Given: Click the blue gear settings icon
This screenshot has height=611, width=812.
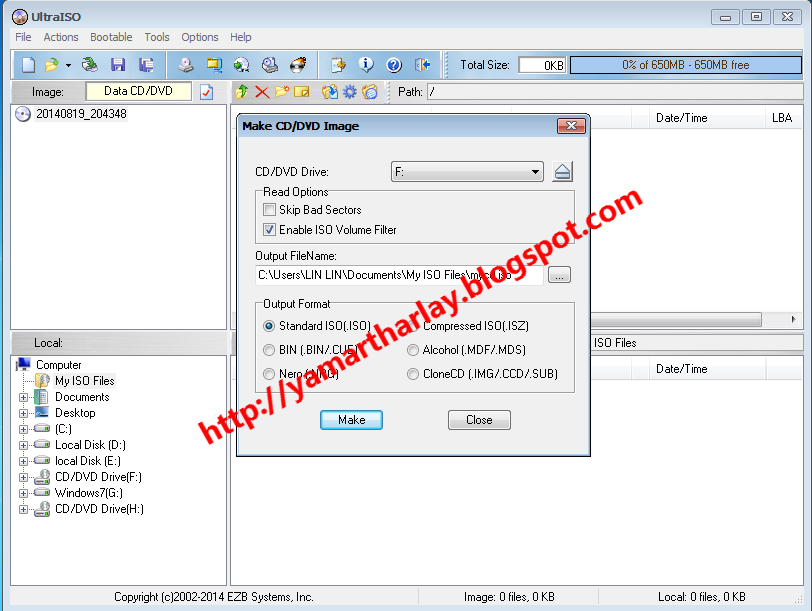Looking at the screenshot, I should point(350,92).
